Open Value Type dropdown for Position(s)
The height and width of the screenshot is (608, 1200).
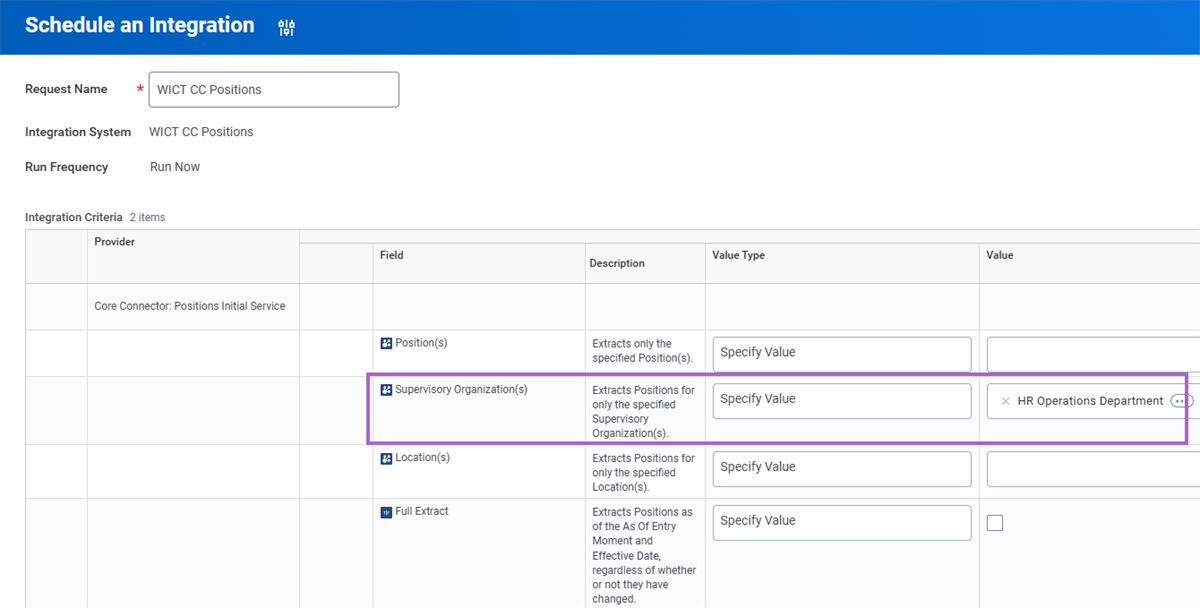click(842, 354)
